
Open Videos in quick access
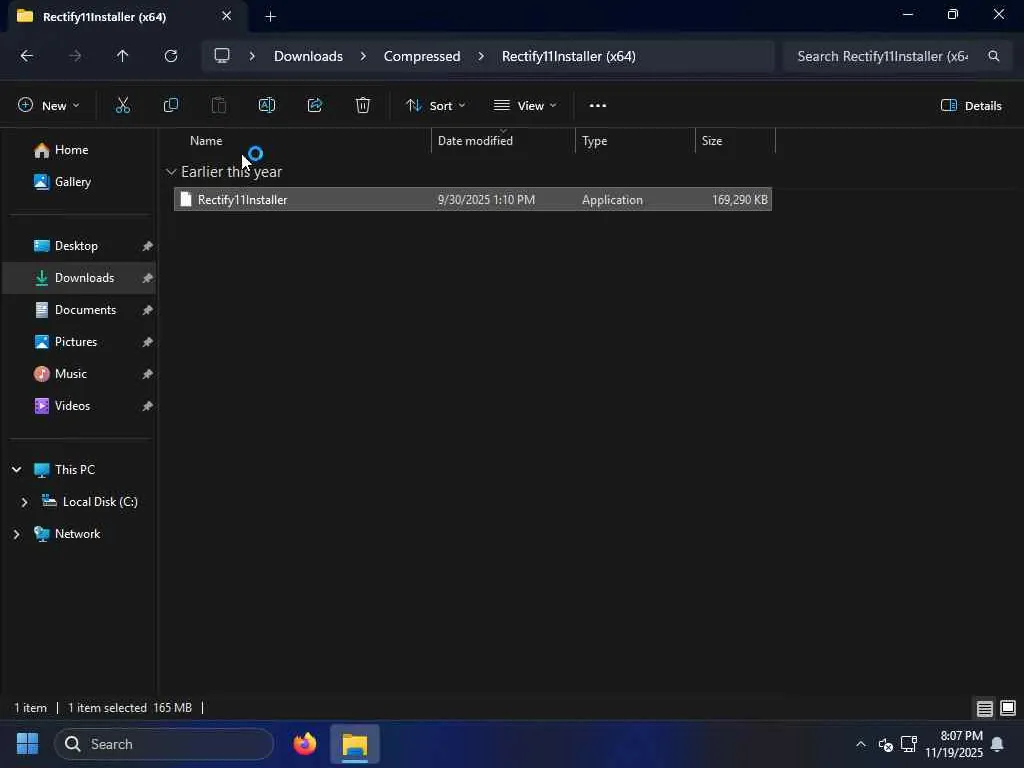coord(72,406)
